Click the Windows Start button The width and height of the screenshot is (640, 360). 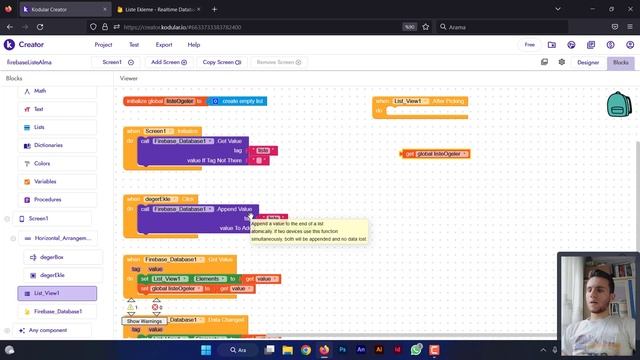[x=206, y=350]
